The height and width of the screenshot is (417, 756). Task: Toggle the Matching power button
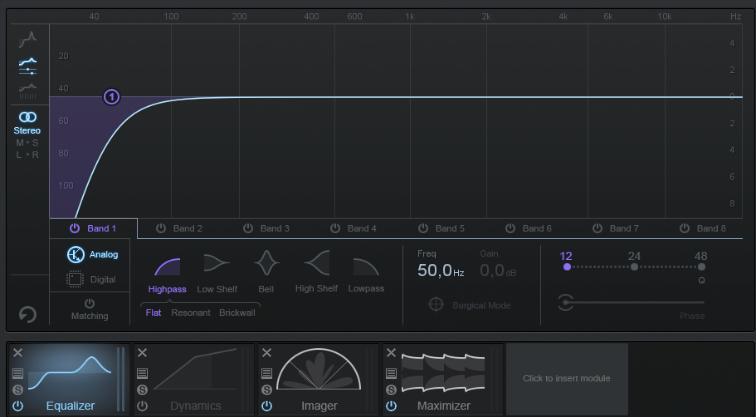point(90,303)
